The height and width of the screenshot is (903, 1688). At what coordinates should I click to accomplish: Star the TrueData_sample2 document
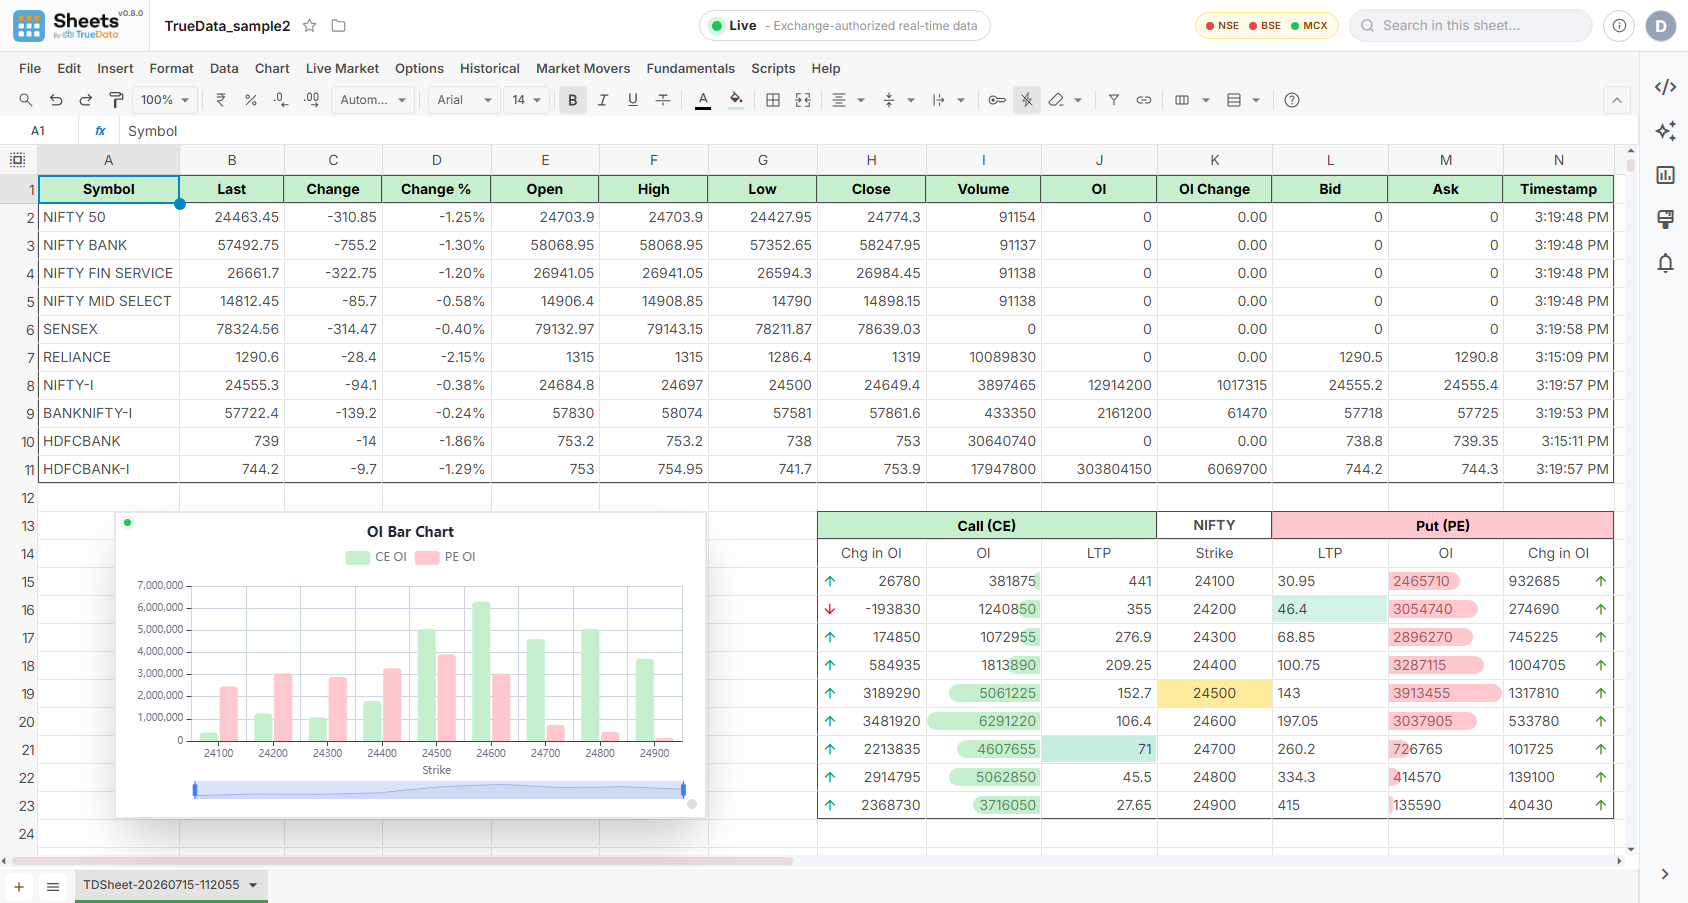(x=310, y=26)
